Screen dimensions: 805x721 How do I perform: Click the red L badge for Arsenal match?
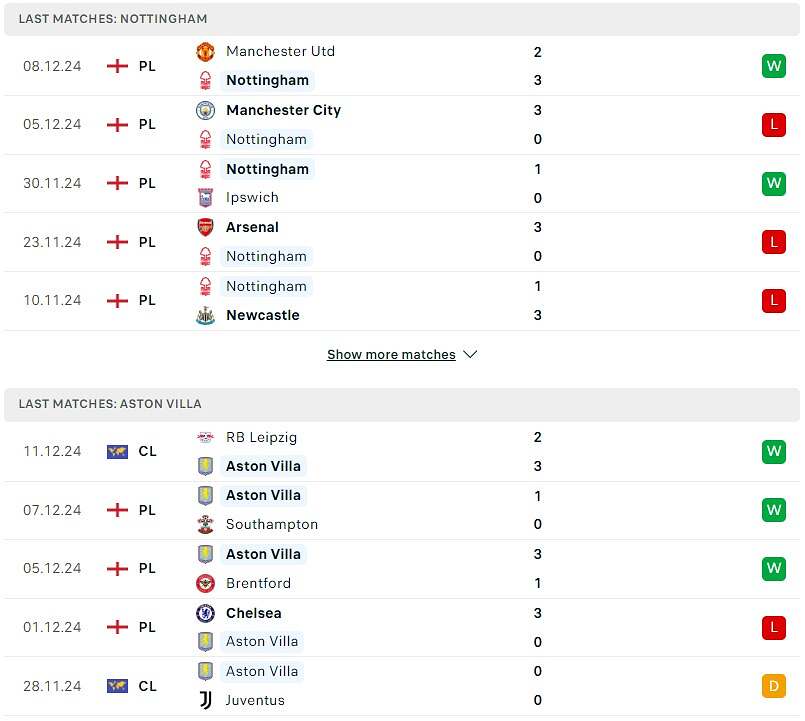click(774, 242)
